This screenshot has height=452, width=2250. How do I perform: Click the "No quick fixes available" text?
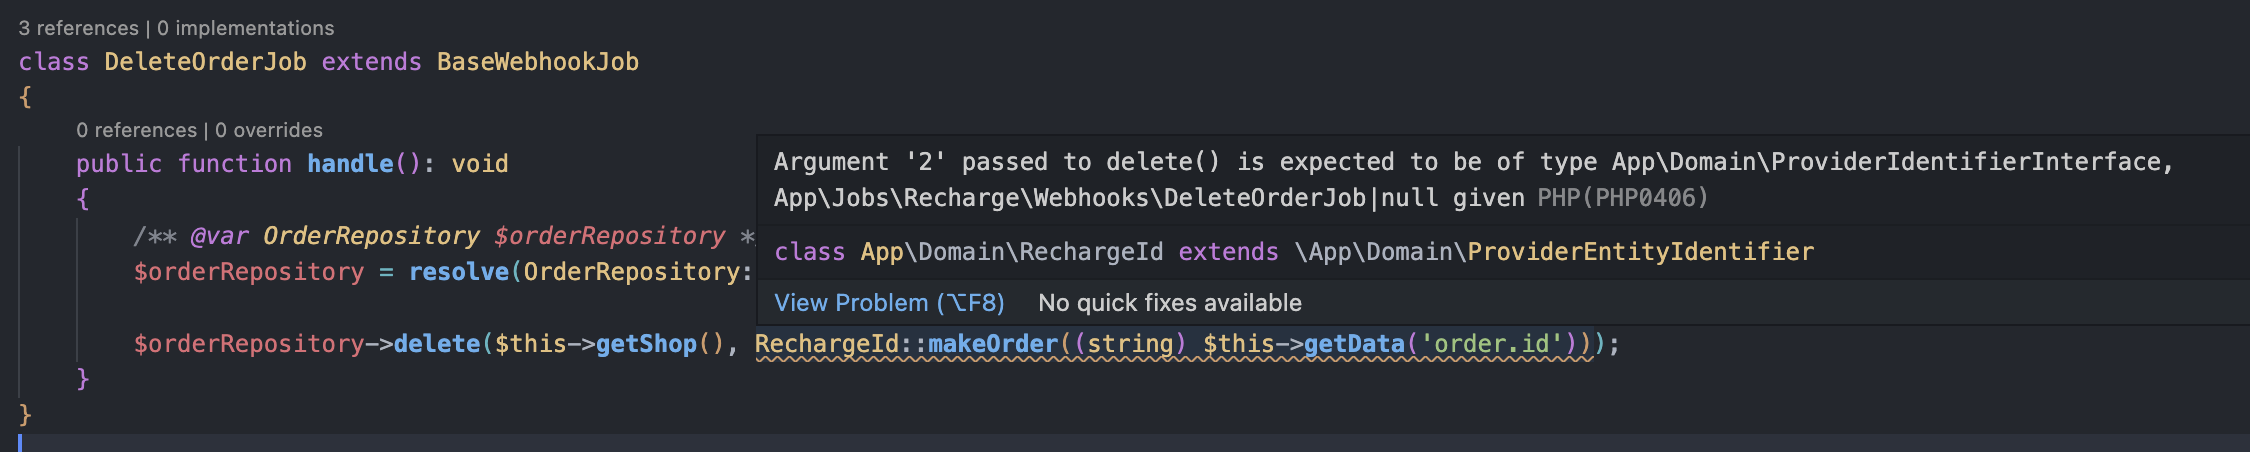(x=1169, y=303)
